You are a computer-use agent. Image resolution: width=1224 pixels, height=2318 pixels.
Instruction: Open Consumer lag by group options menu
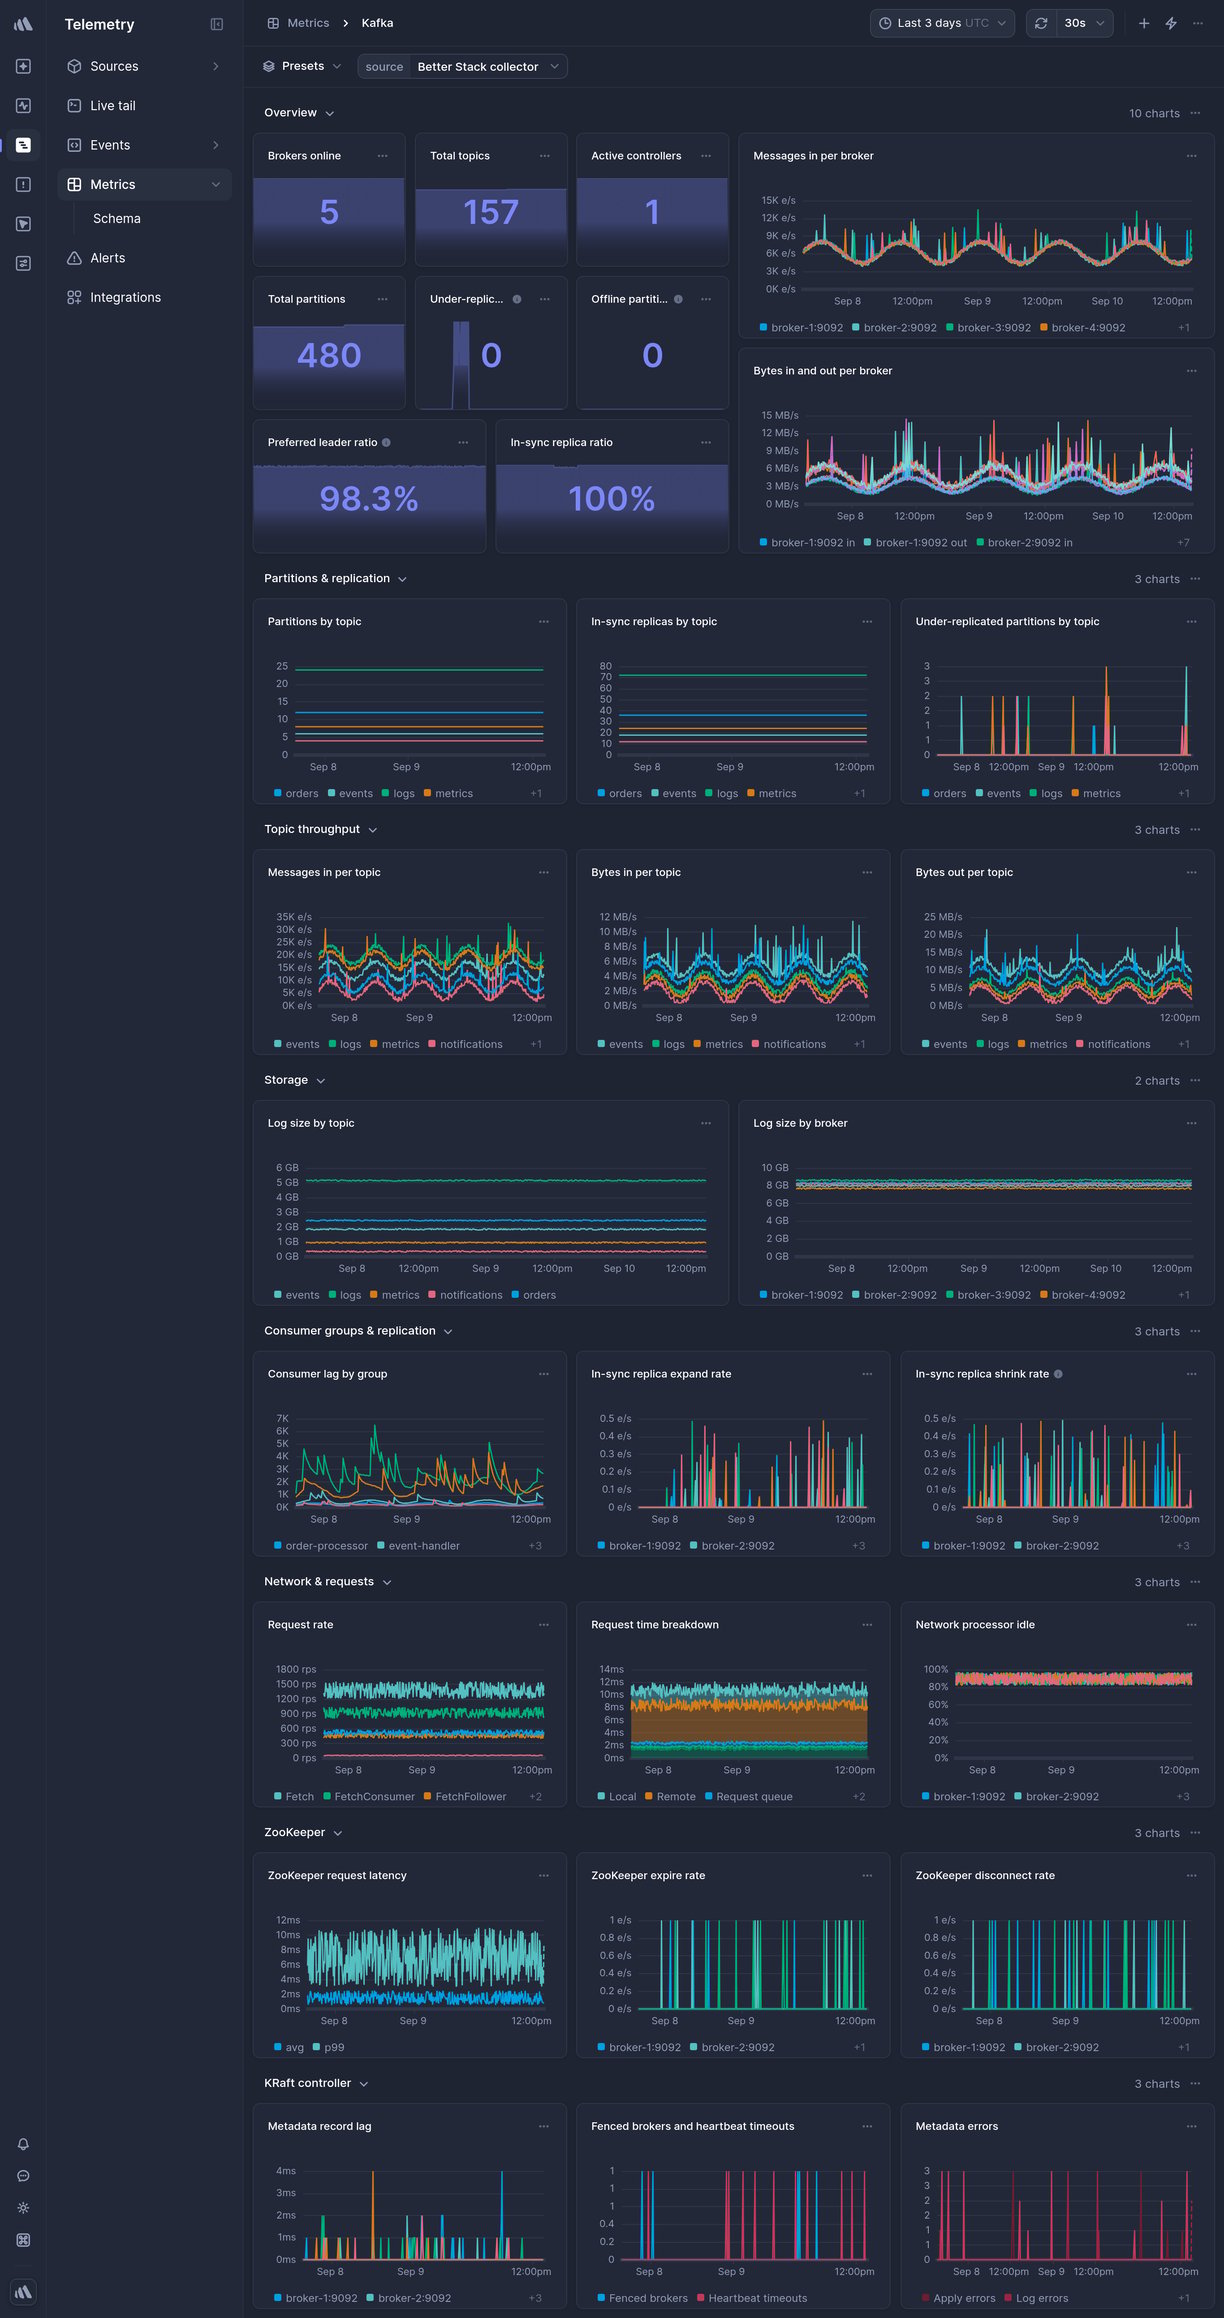point(544,1374)
